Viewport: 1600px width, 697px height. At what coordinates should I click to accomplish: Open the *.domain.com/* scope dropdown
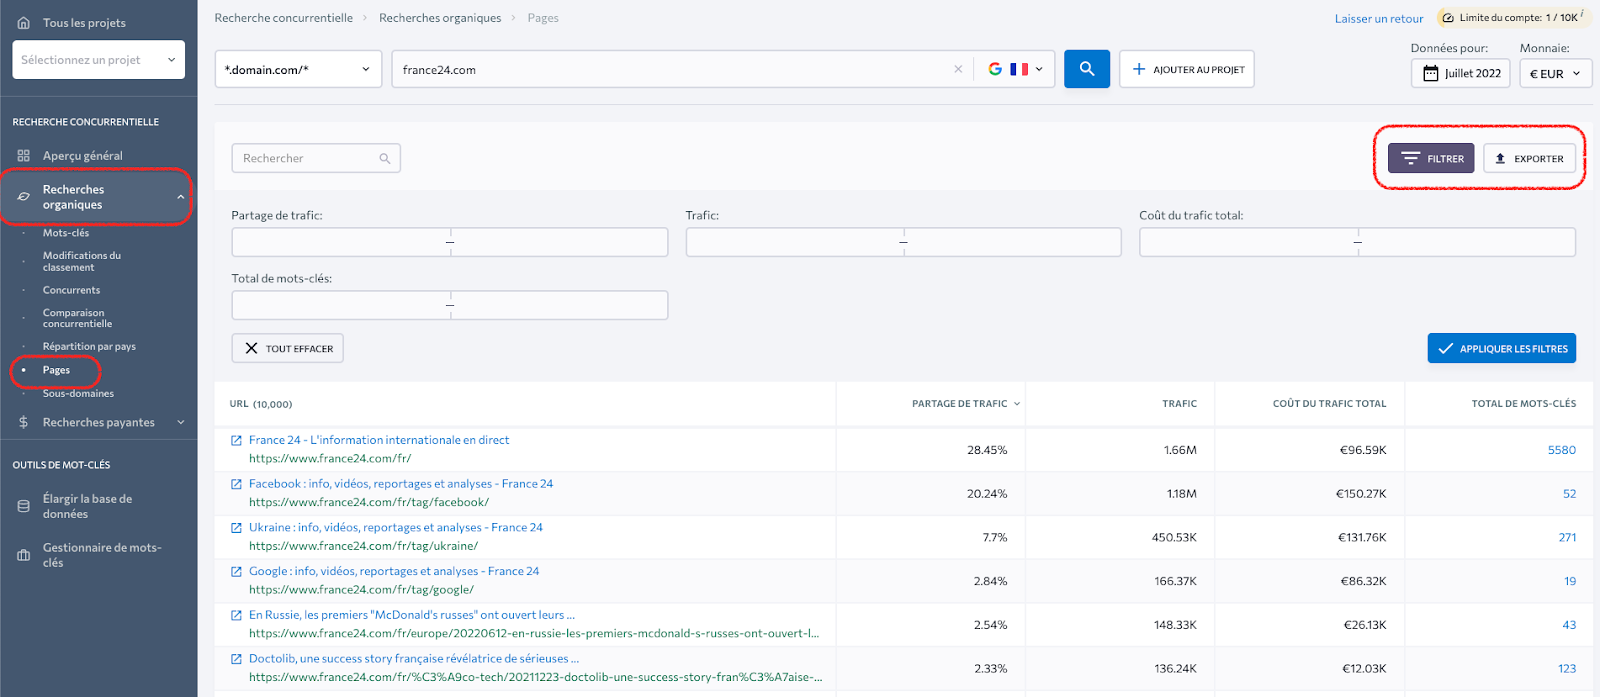[x=298, y=69]
